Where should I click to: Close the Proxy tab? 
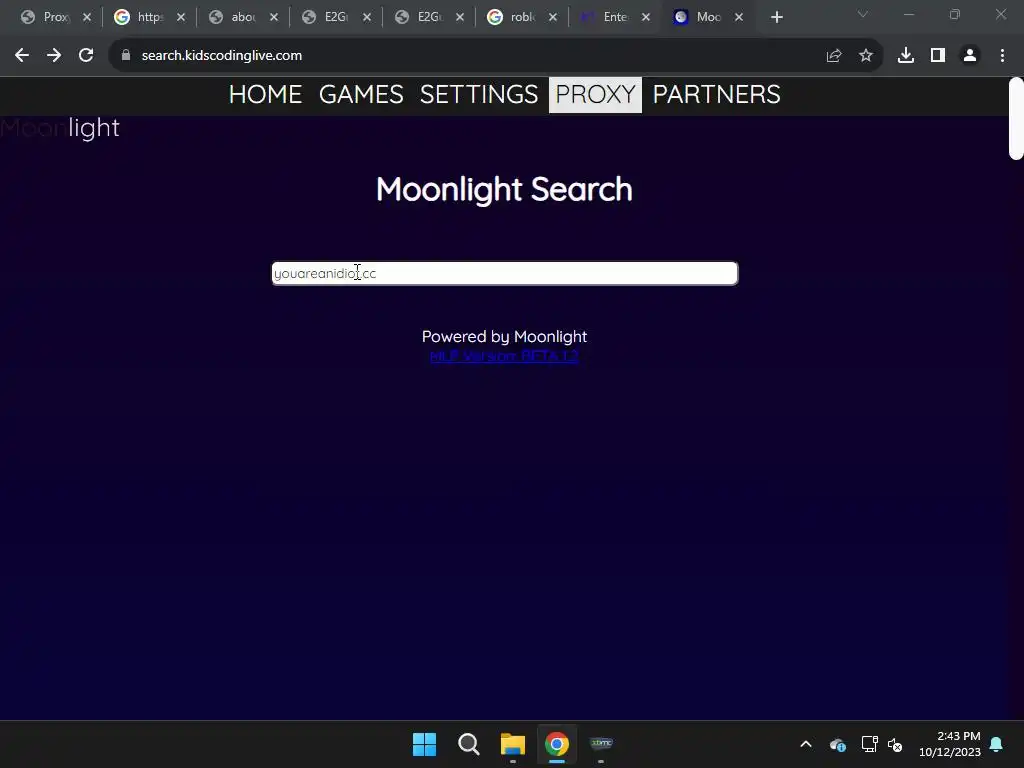point(87,17)
